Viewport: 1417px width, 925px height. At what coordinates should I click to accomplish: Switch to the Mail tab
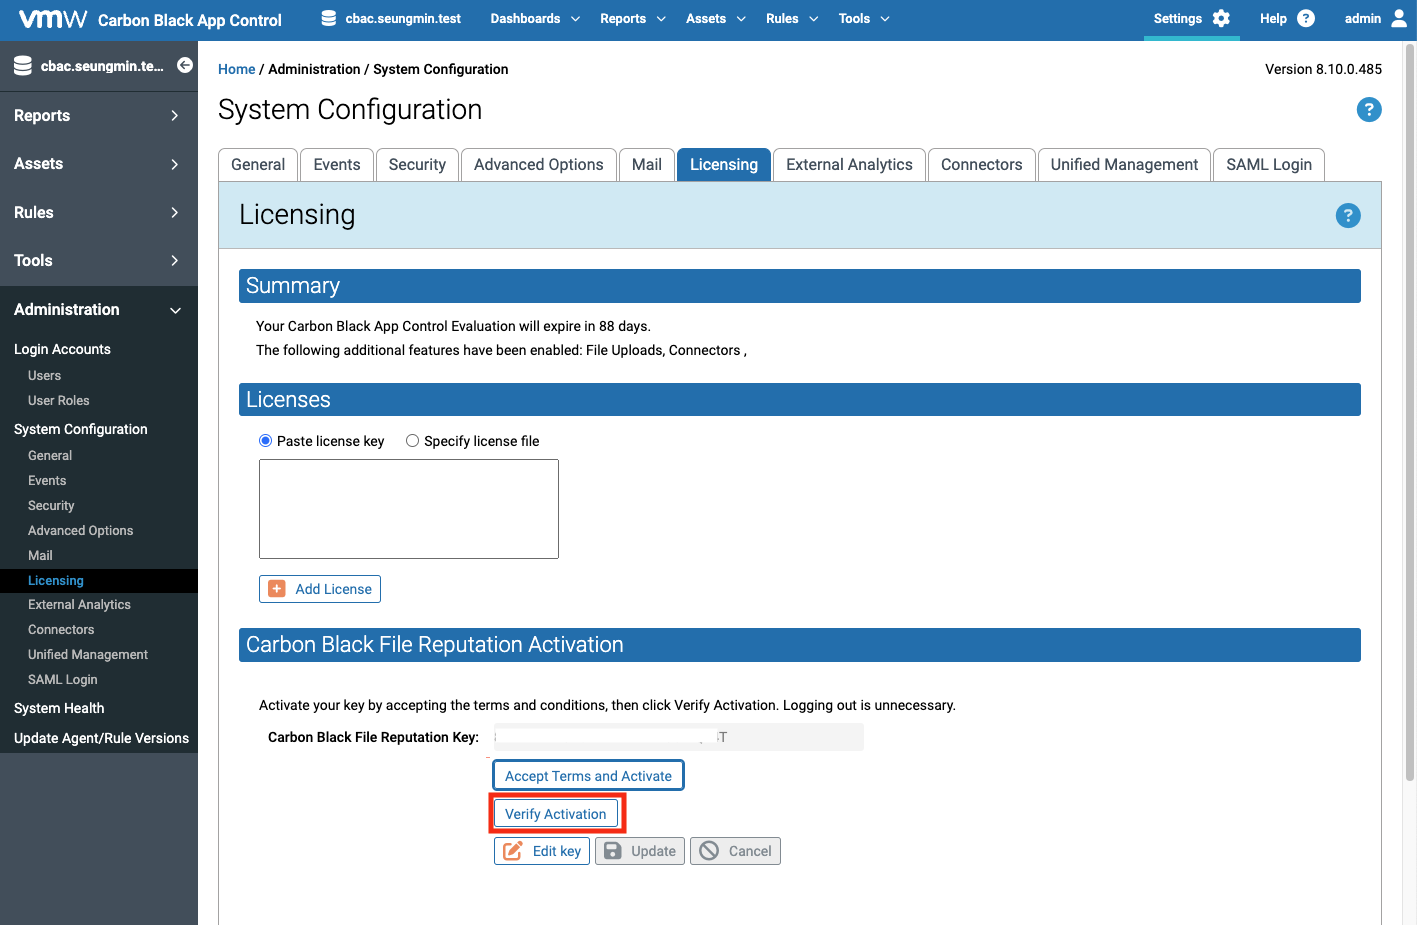coord(647,165)
